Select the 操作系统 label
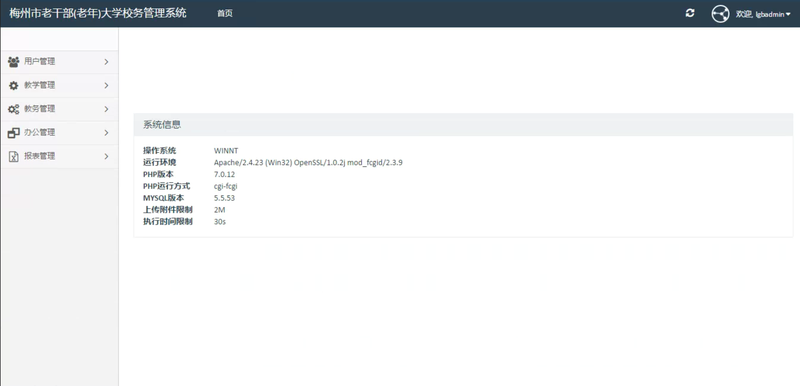The image size is (800, 386). click(x=159, y=150)
